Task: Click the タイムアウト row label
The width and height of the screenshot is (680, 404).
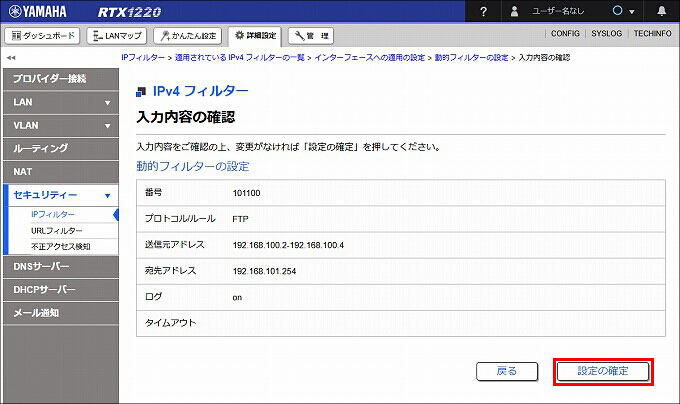Action: [x=170, y=323]
